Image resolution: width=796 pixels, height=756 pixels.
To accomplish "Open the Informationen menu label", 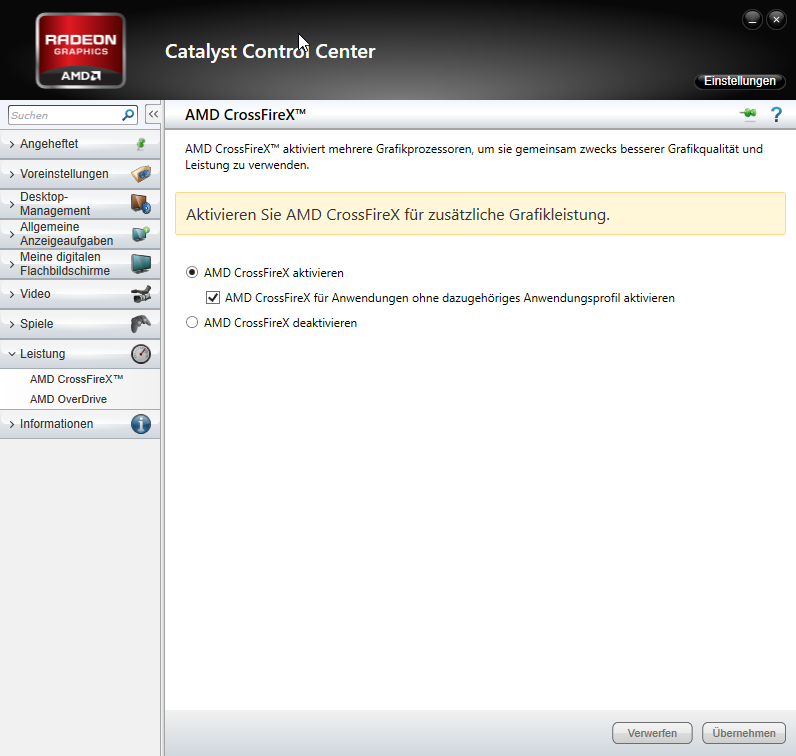I will click(x=56, y=424).
